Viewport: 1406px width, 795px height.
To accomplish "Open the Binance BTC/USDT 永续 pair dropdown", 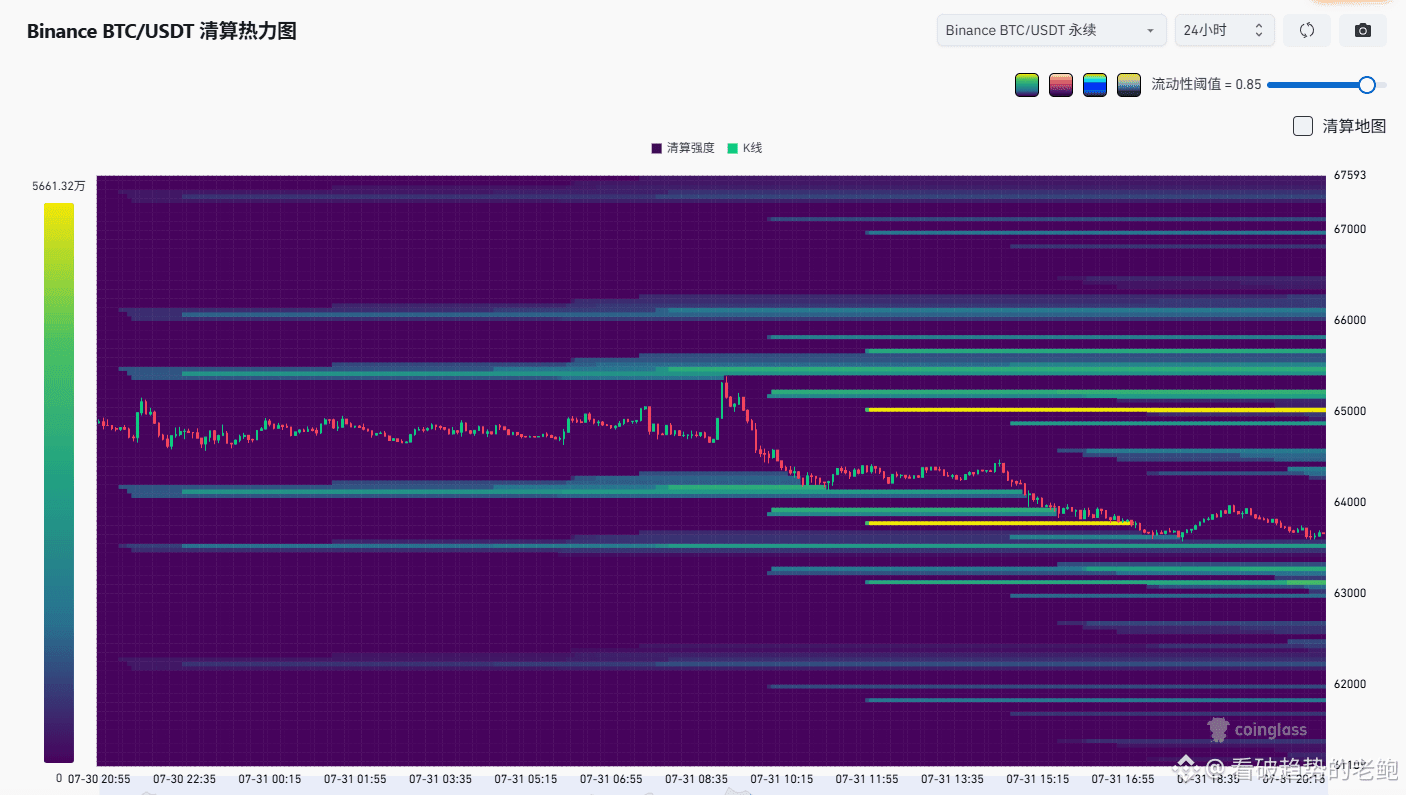I will [1051, 30].
